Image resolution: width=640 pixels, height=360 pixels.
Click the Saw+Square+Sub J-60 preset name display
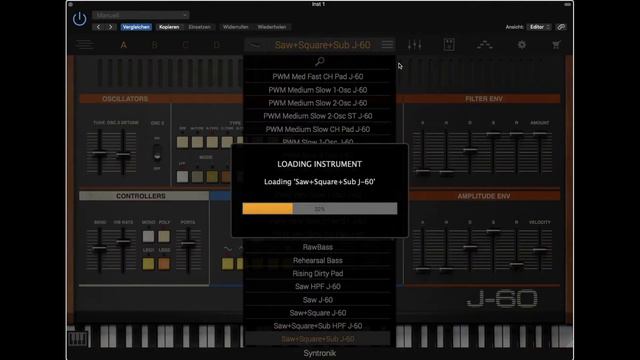pyautogui.click(x=322, y=45)
